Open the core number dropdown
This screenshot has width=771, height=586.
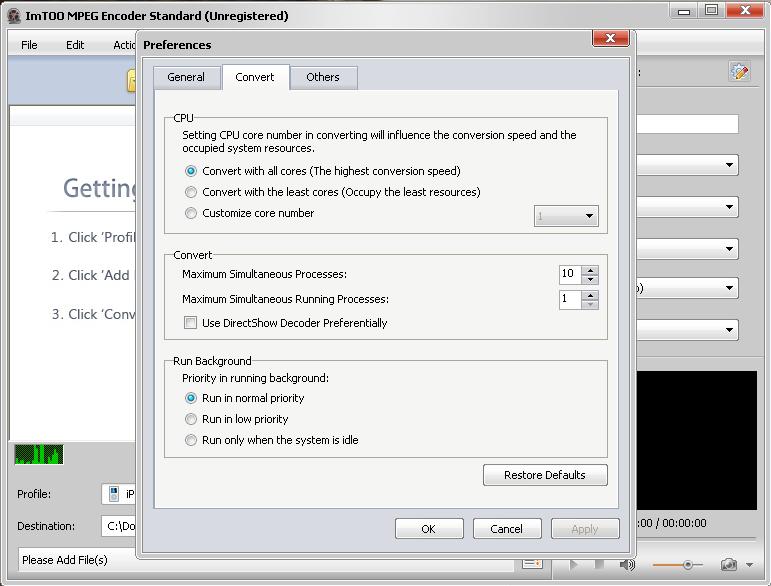(566, 216)
